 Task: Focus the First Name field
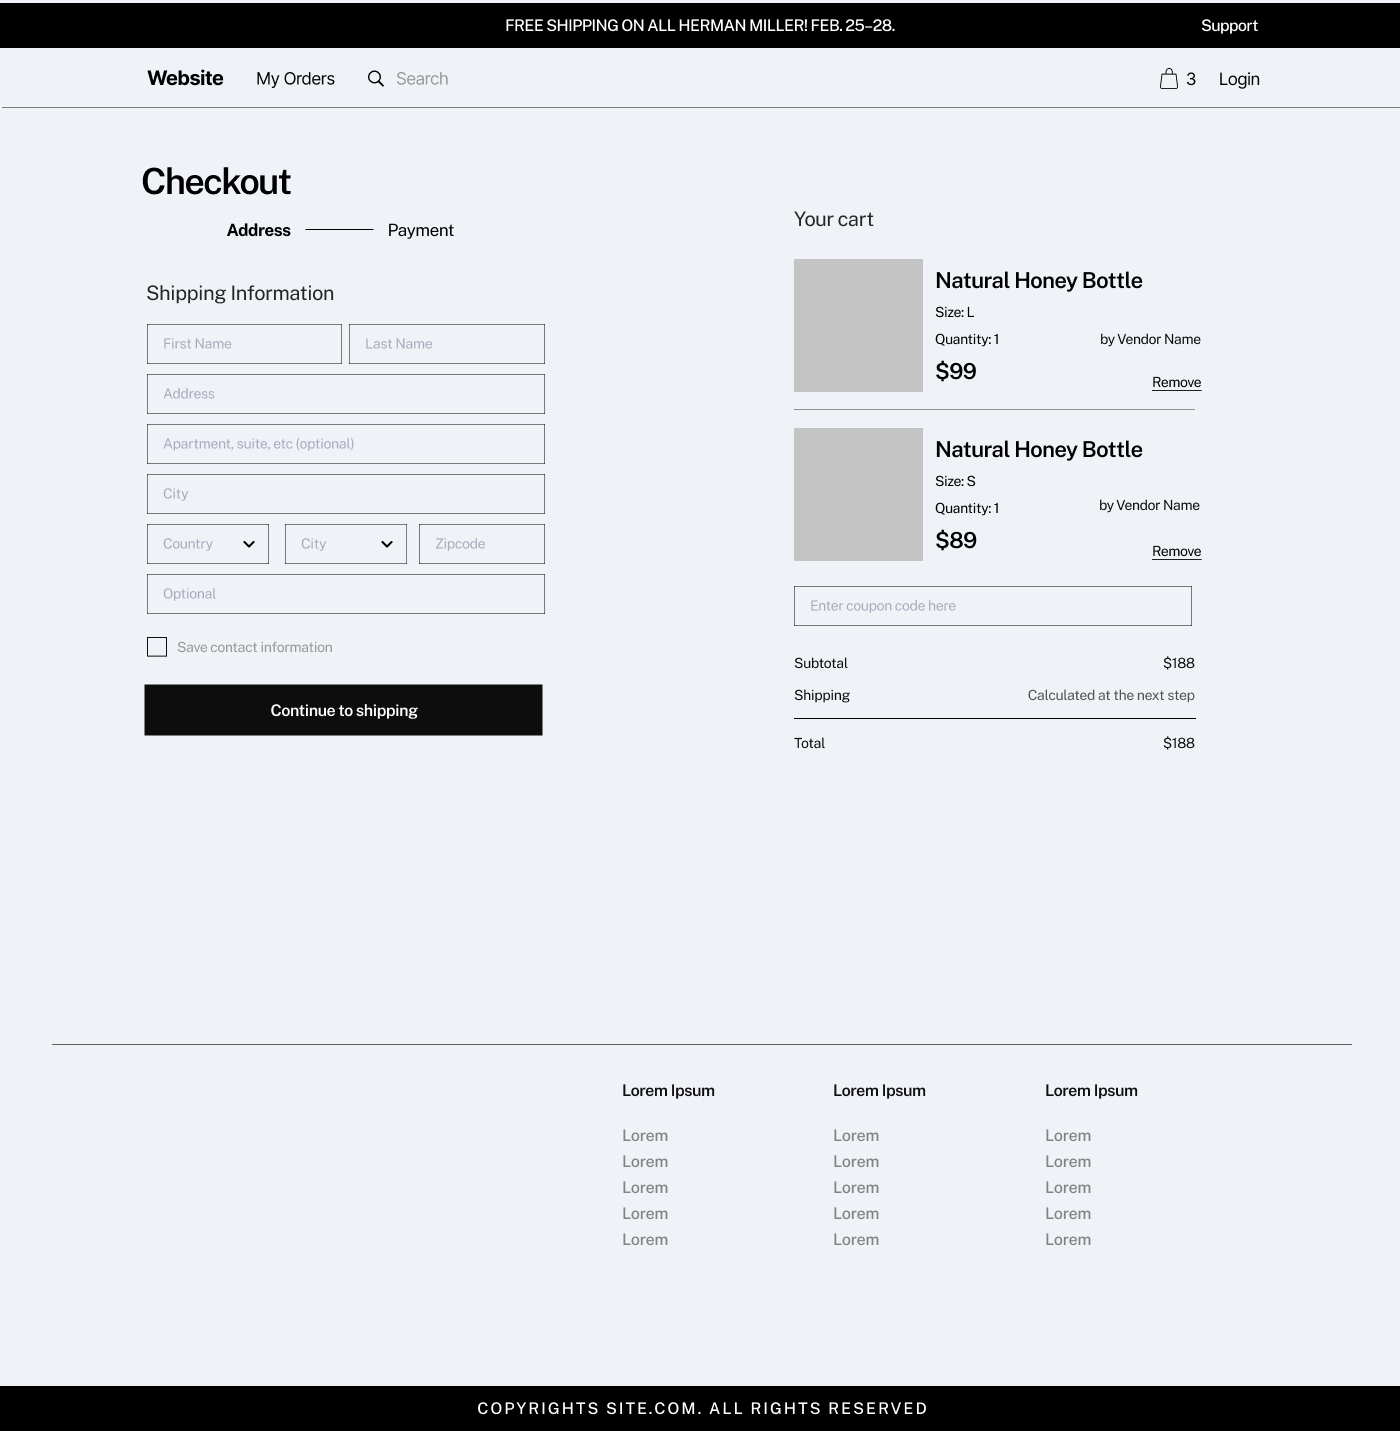244,344
